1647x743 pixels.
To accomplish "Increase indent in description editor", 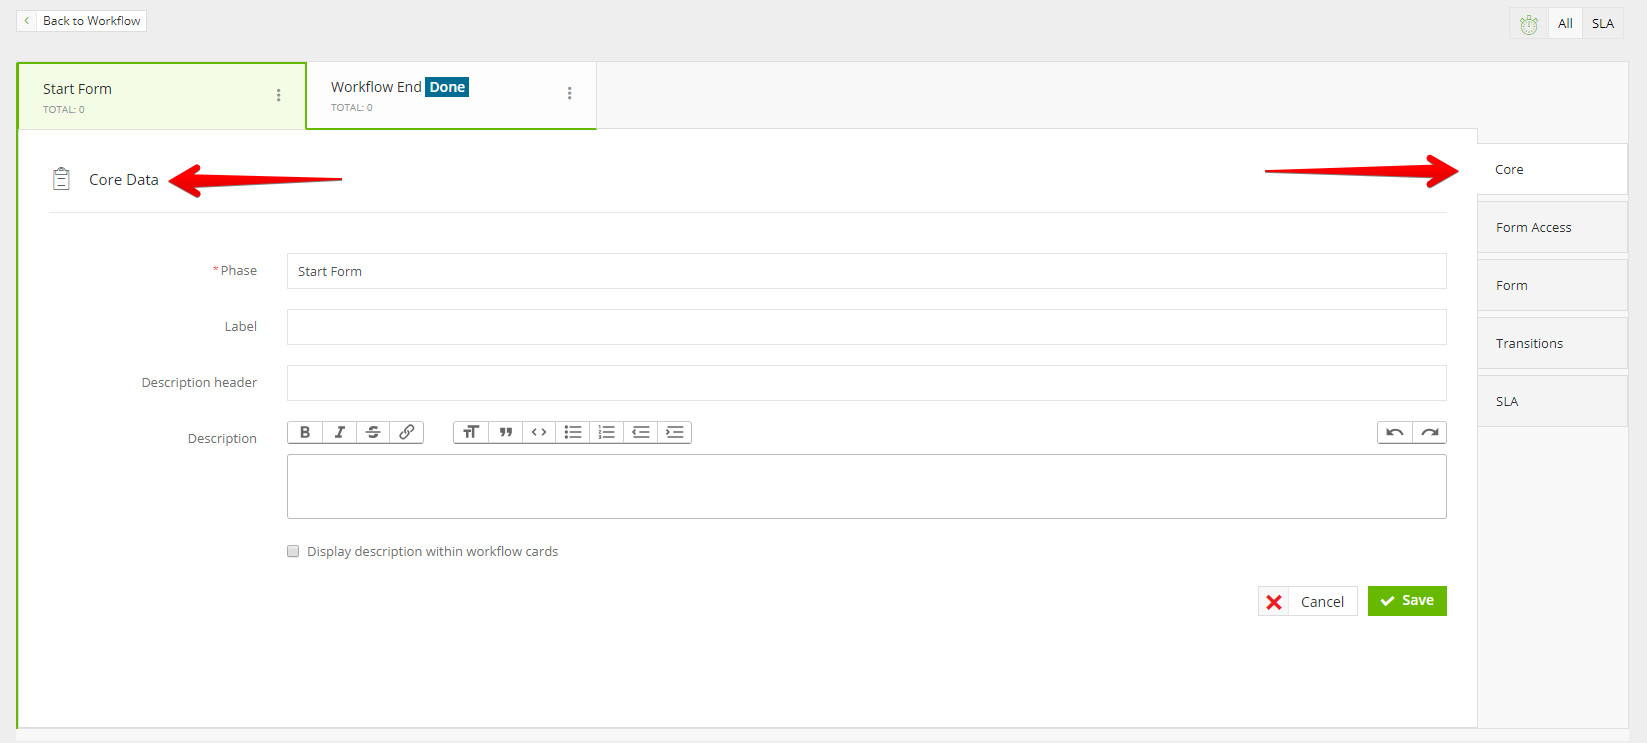I will [675, 432].
